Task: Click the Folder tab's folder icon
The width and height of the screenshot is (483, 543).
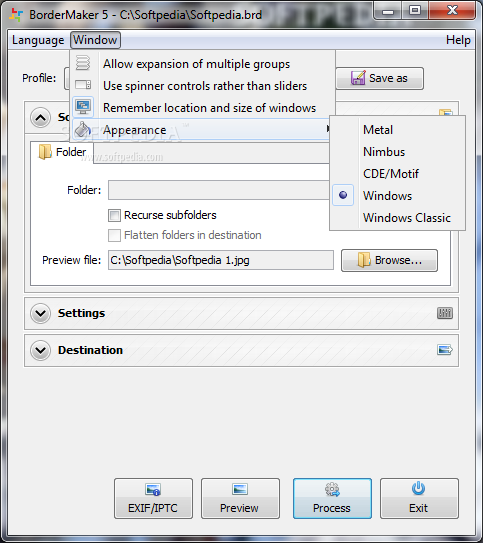Action: pyautogui.click(x=45, y=152)
